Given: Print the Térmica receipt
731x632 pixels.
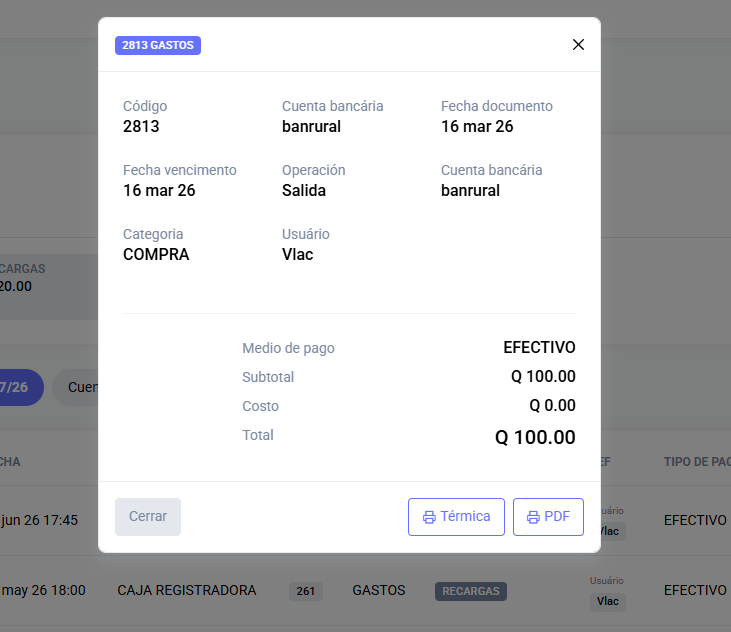Looking at the screenshot, I should coord(456,516).
